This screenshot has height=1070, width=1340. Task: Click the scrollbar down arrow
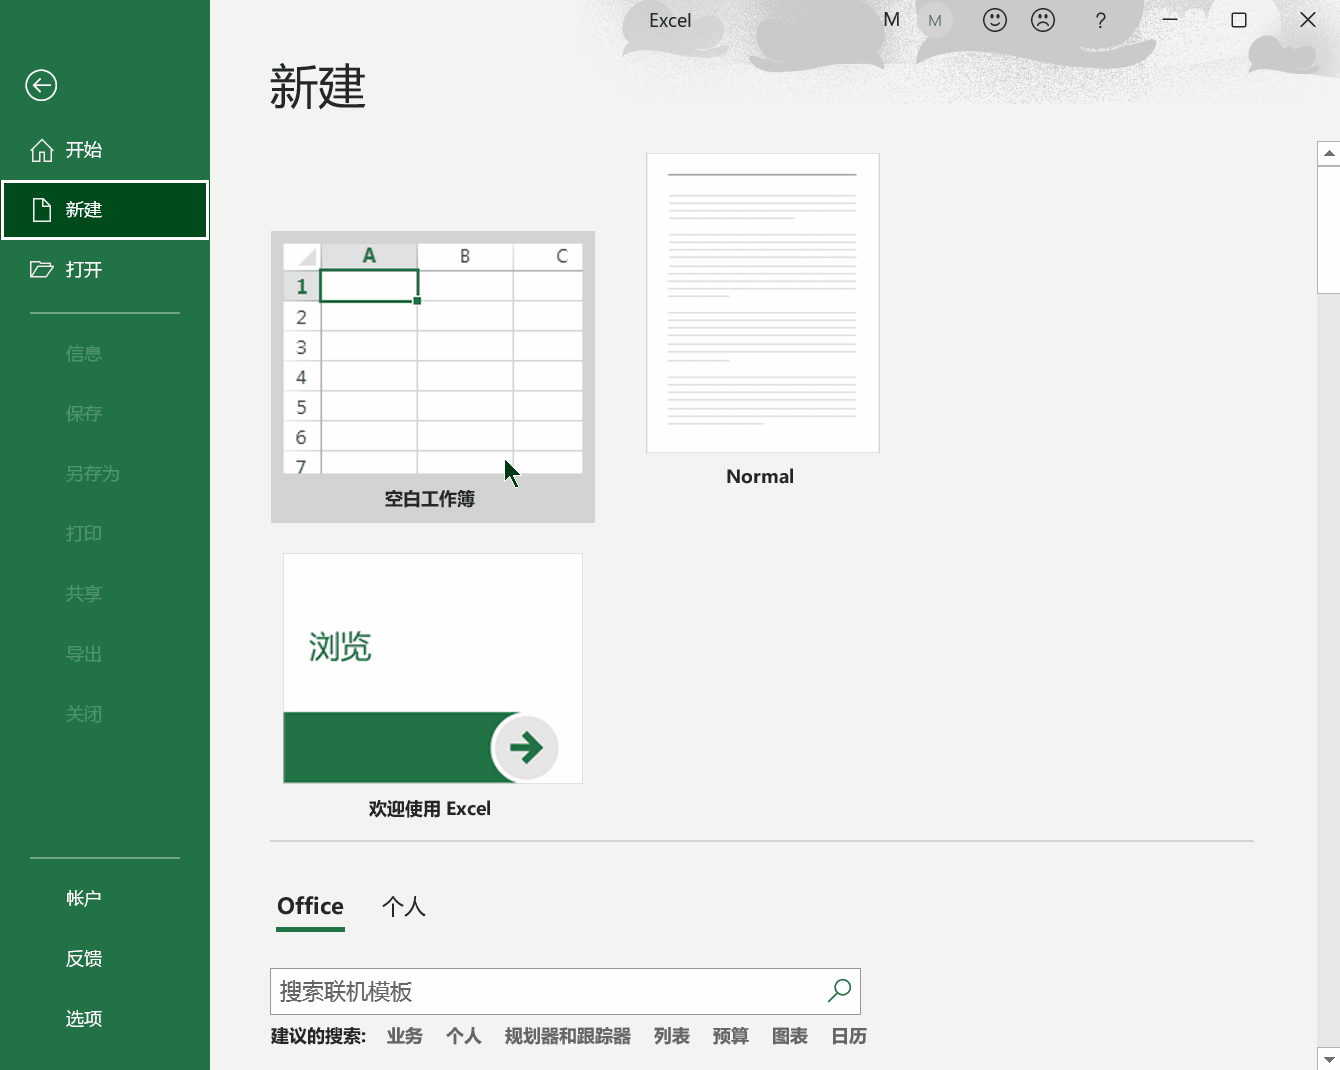[1329, 1058]
